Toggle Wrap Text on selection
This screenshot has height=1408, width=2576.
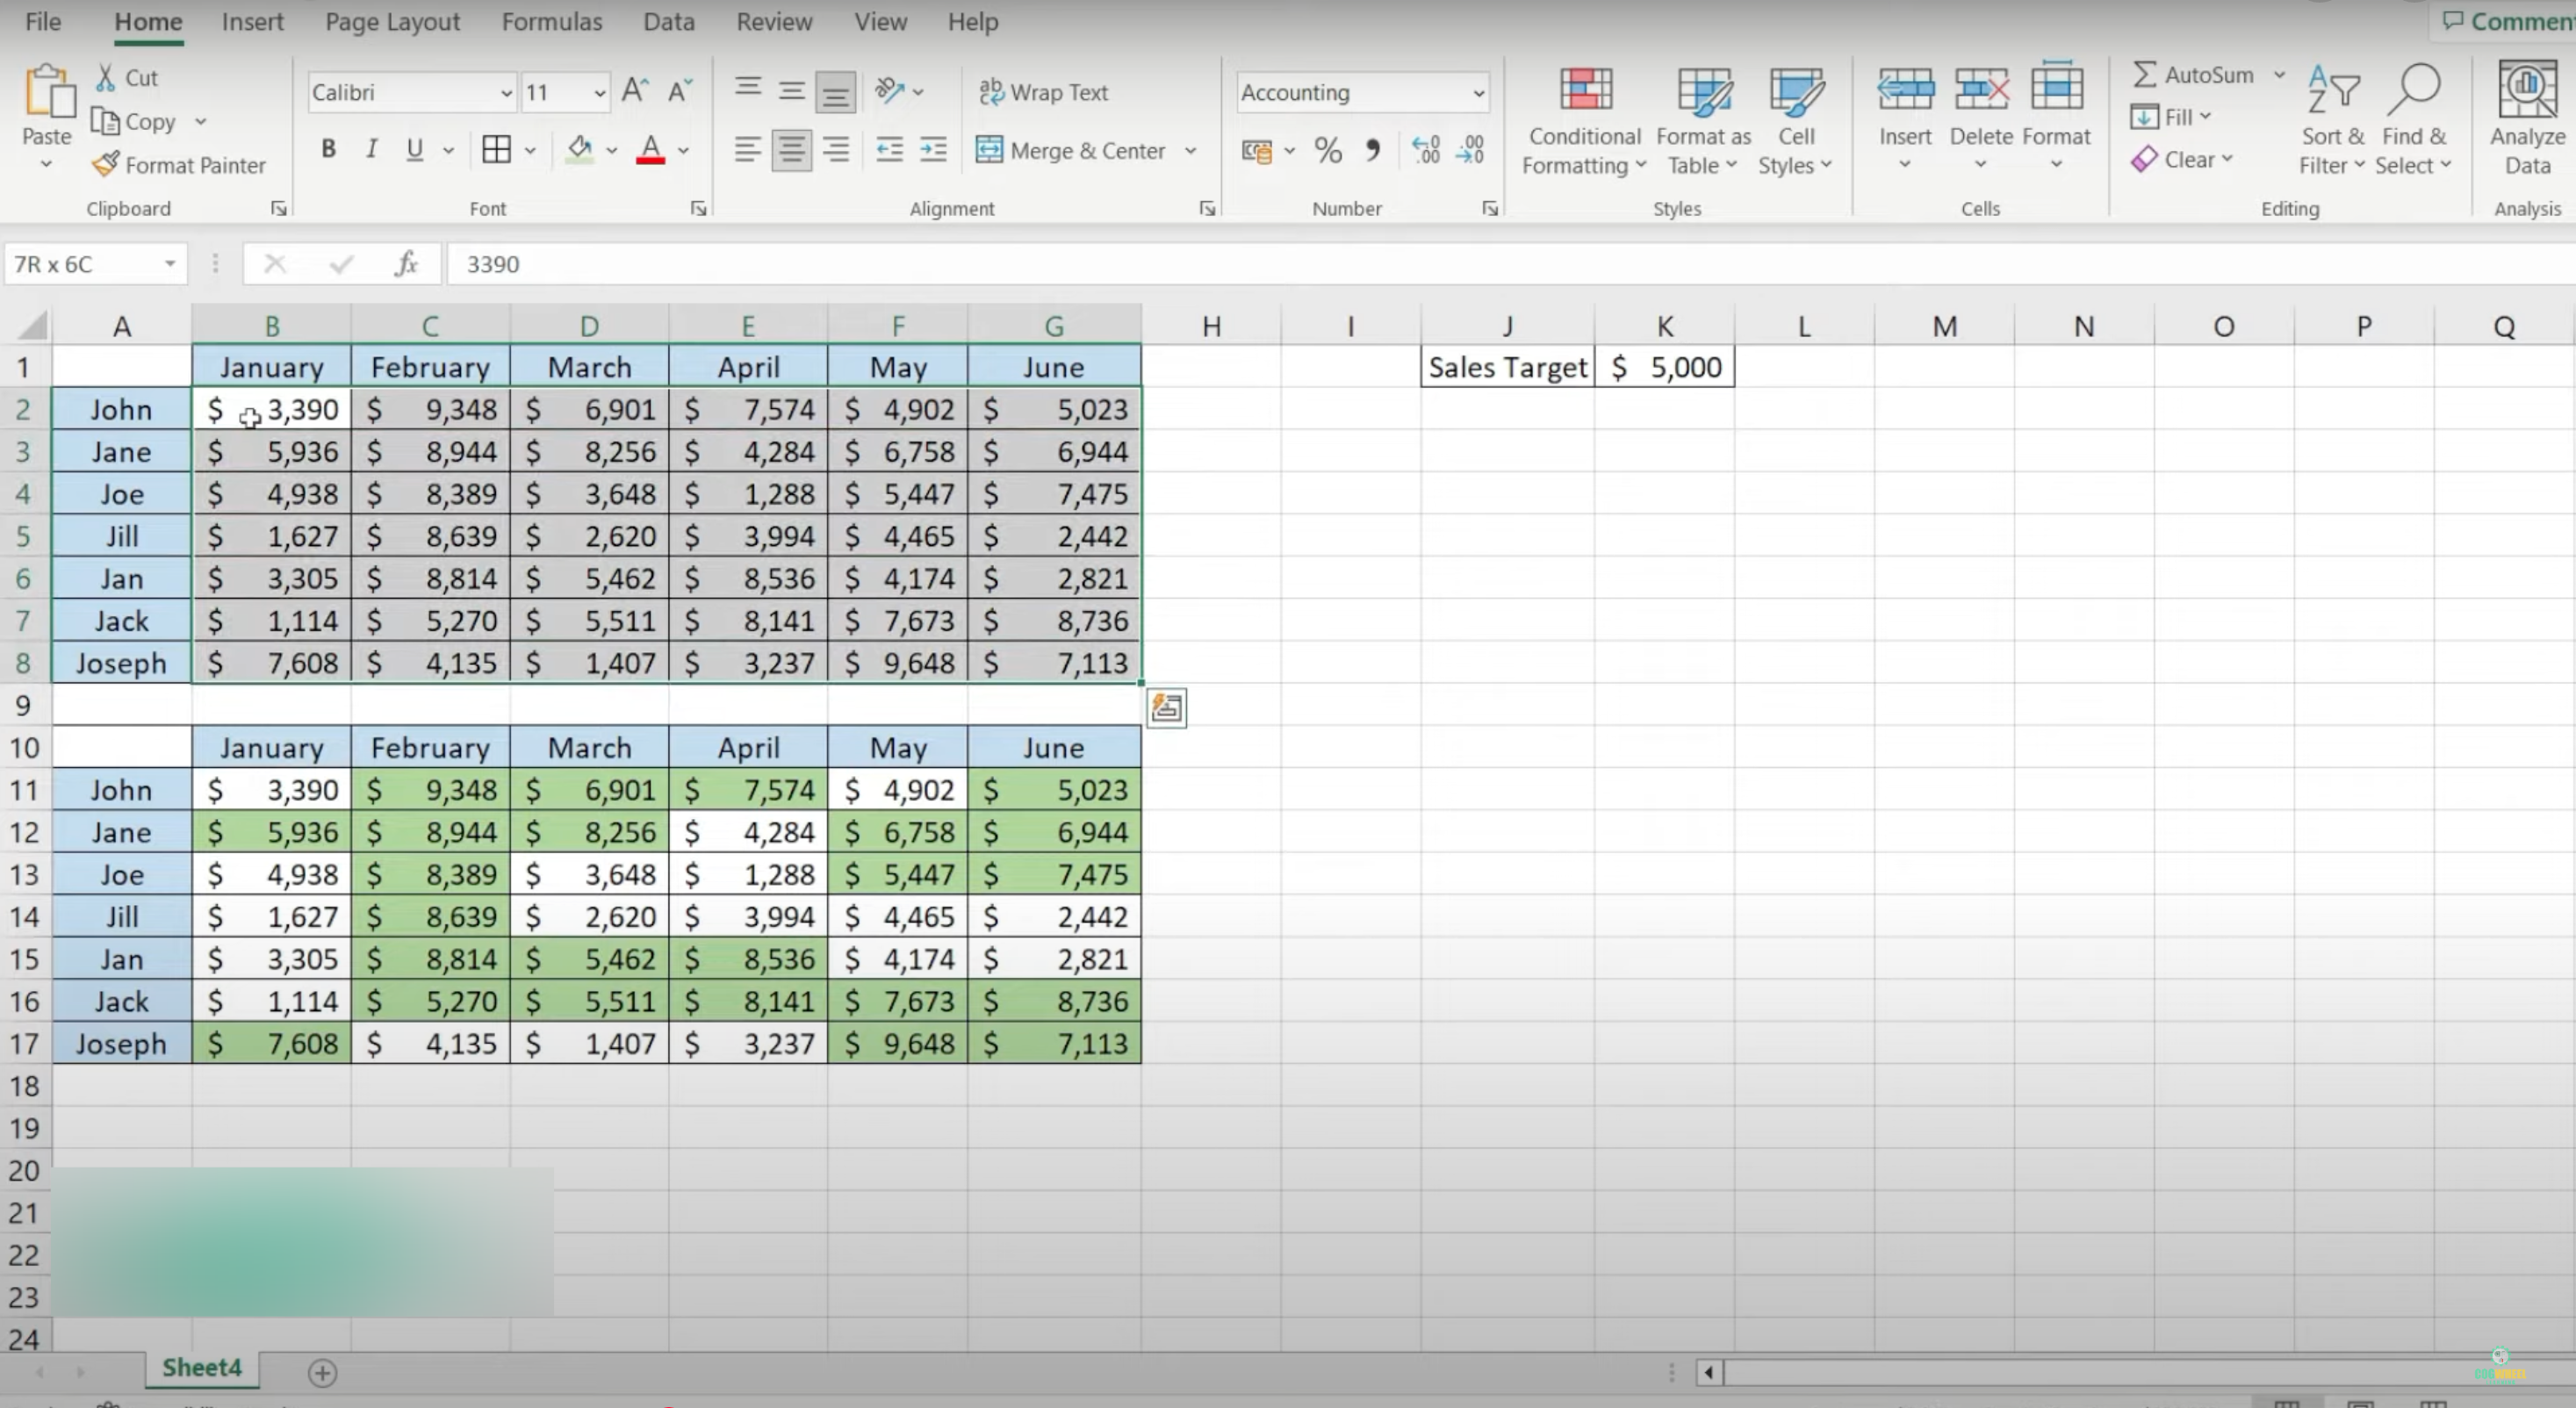click(1044, 92)
